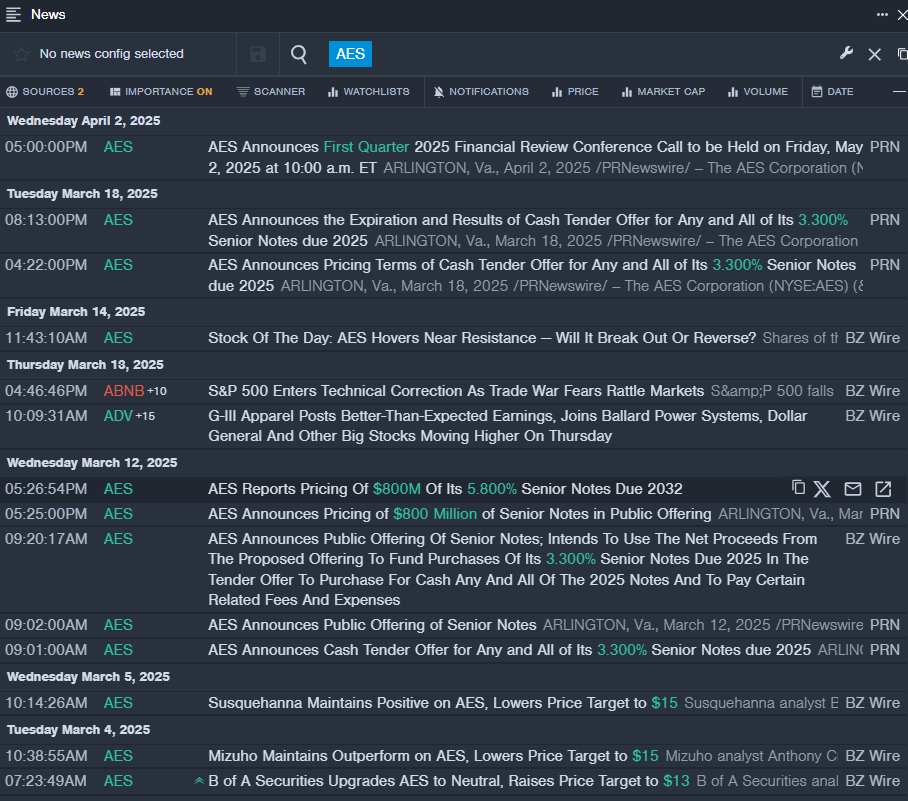This screenshot has height=801, width=908.
Task: Click the AES ticker in the 11:43:10AM row
Action: 118,338
